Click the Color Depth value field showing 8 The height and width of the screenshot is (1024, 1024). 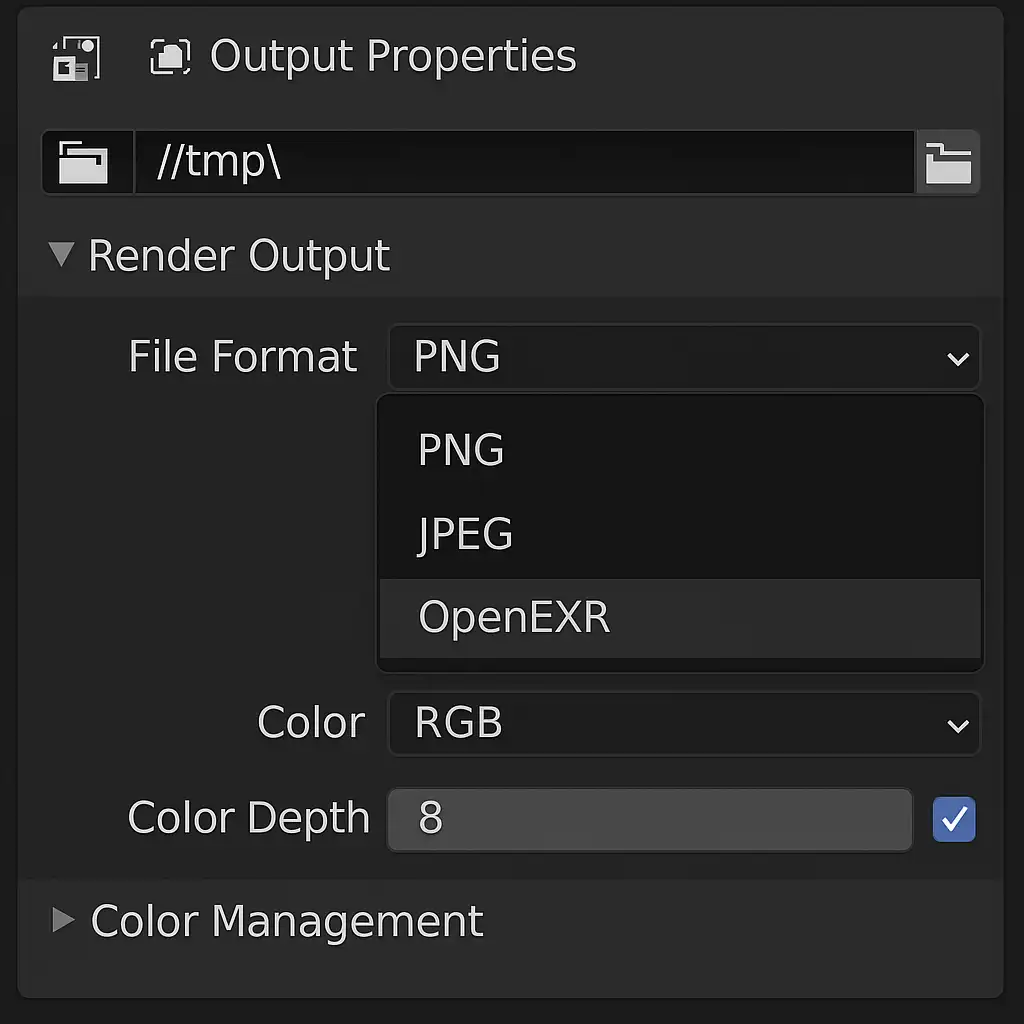[650, 819]
